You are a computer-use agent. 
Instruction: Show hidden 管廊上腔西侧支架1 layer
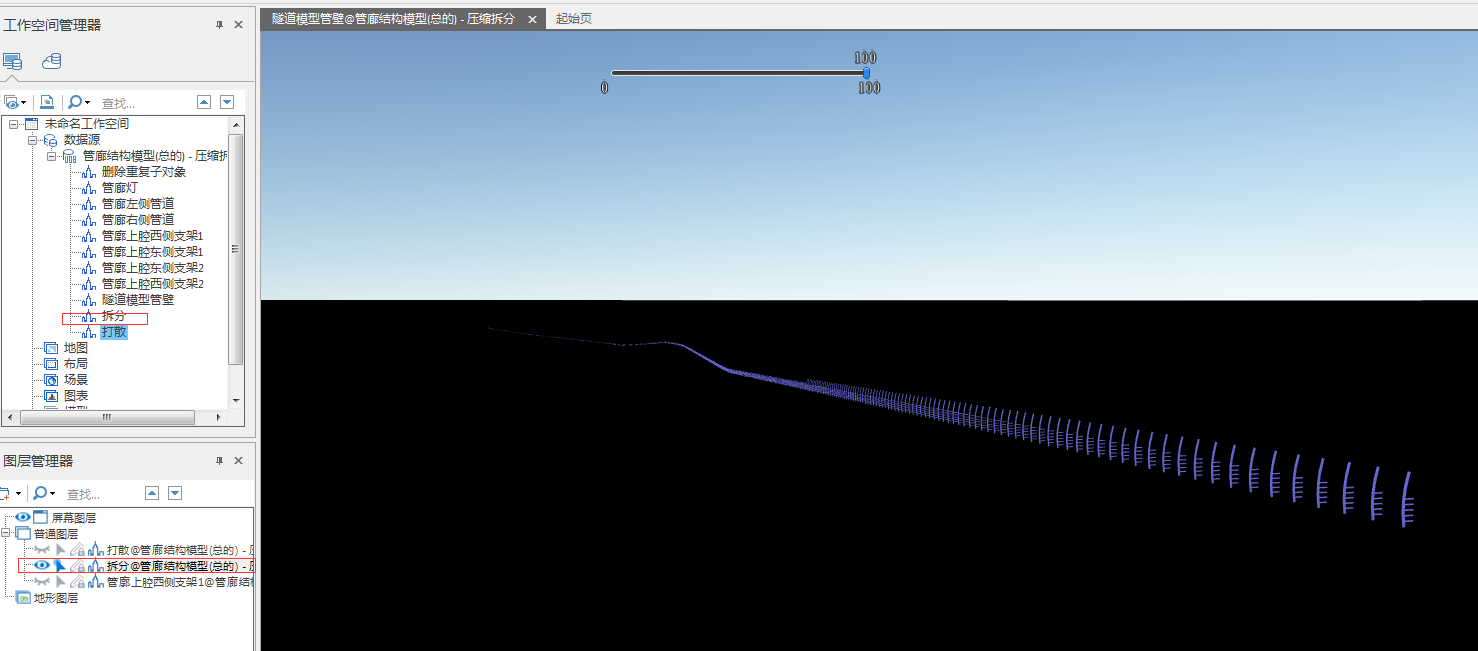(42, 582)
